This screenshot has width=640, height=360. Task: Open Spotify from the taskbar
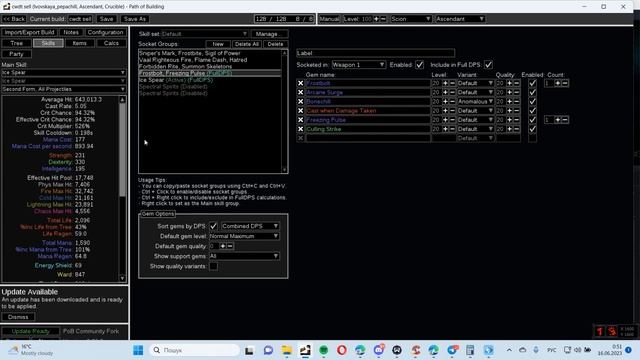tap(323, 350)
